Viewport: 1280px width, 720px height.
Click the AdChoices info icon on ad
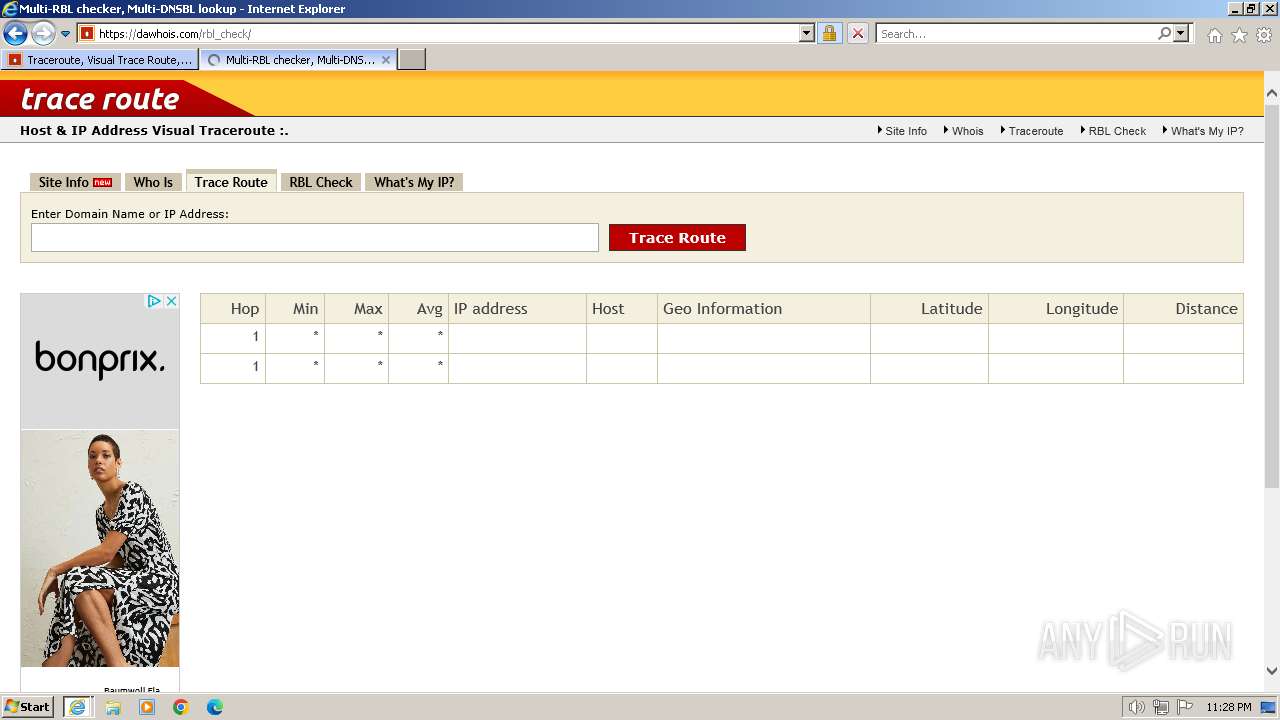[154, 301]
